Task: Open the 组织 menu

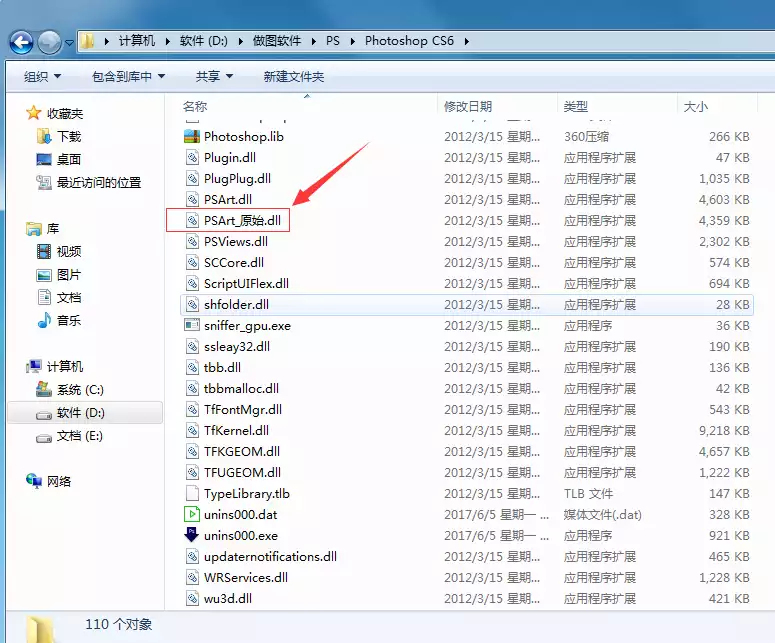Action: click(42, 77)
